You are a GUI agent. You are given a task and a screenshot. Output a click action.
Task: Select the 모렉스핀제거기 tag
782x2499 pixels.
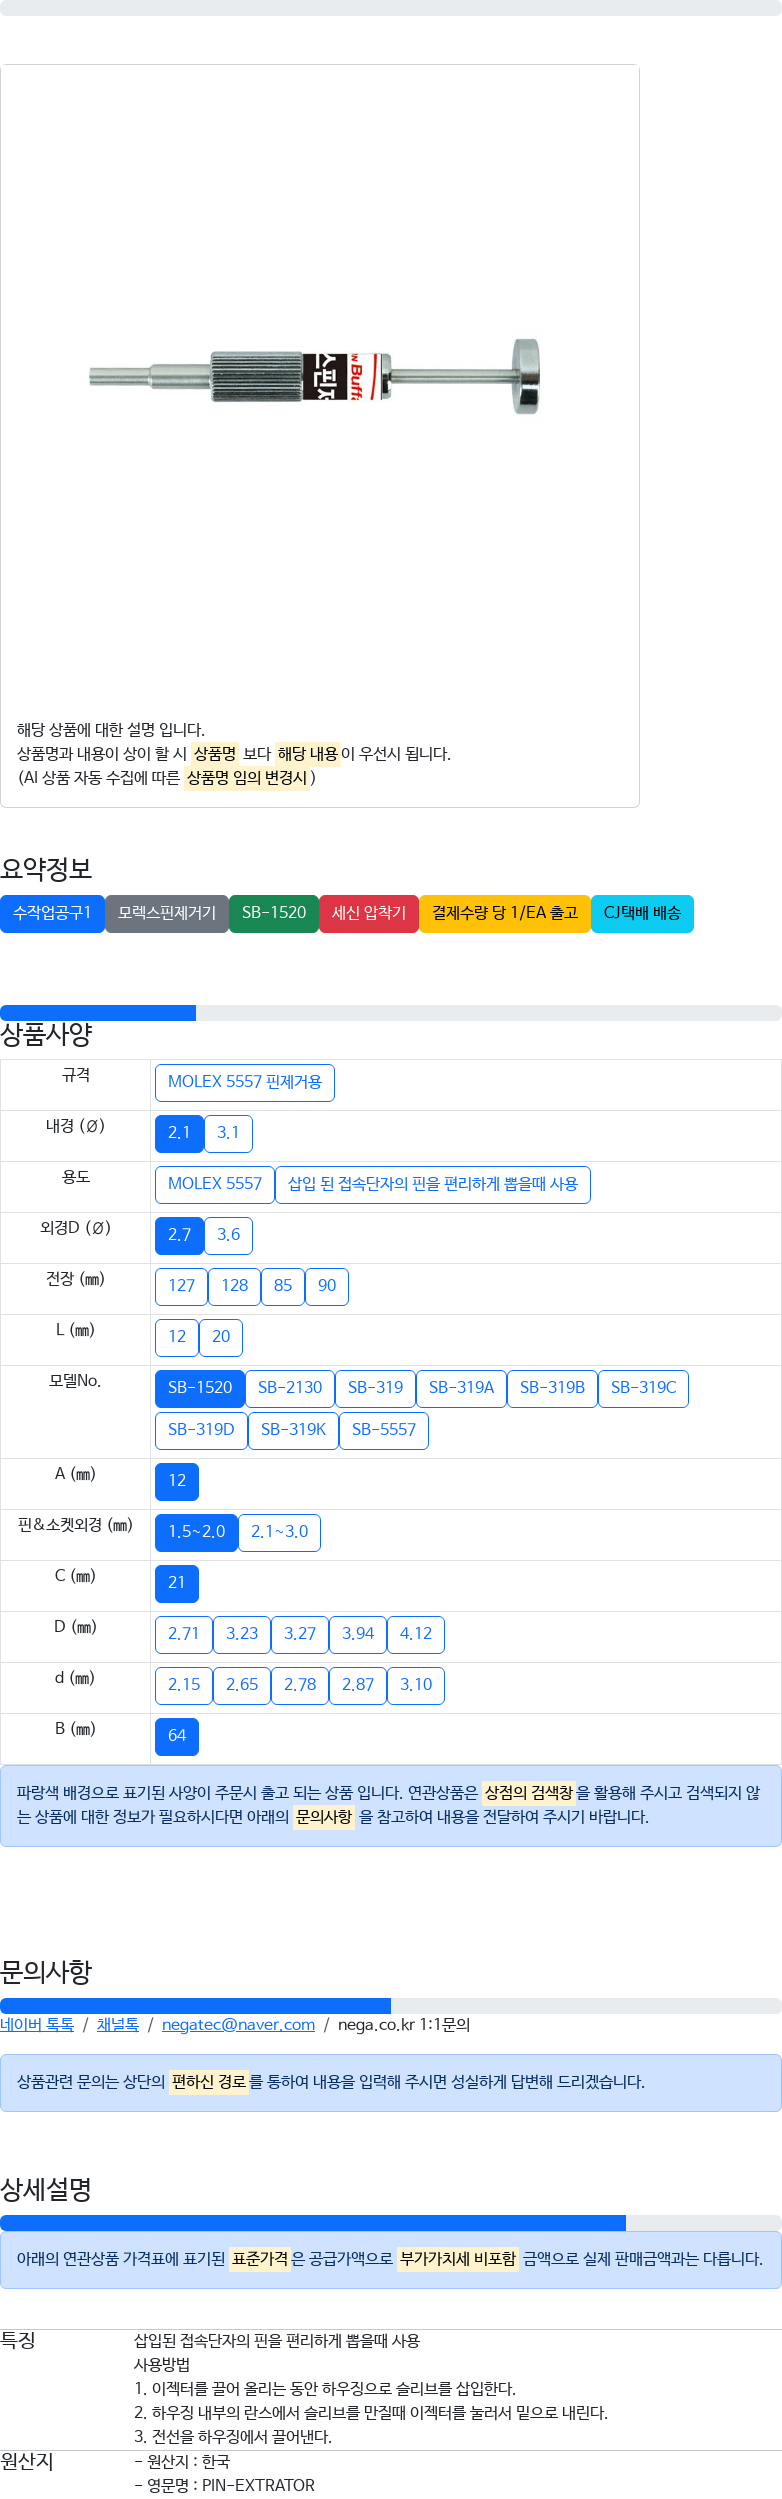(x=167, y=913)
